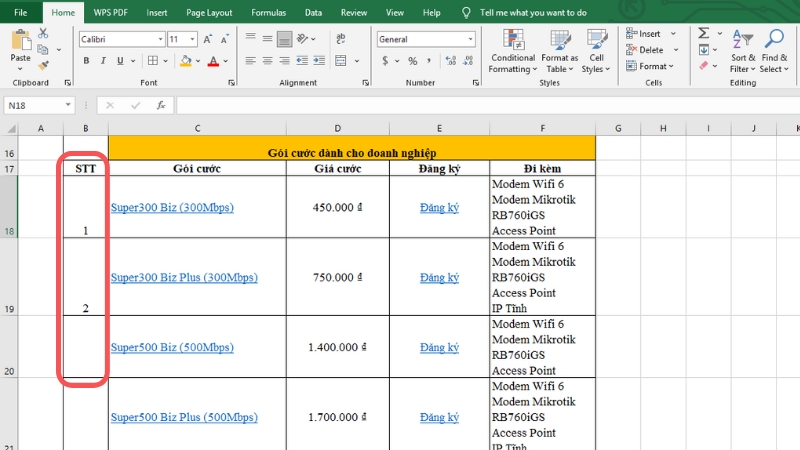
Task: Click Increase Font Size icon
Action: point(208,39)
